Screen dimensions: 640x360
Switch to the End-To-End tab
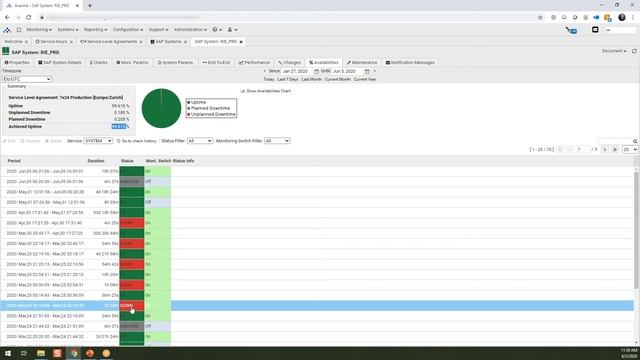(216, 63)
